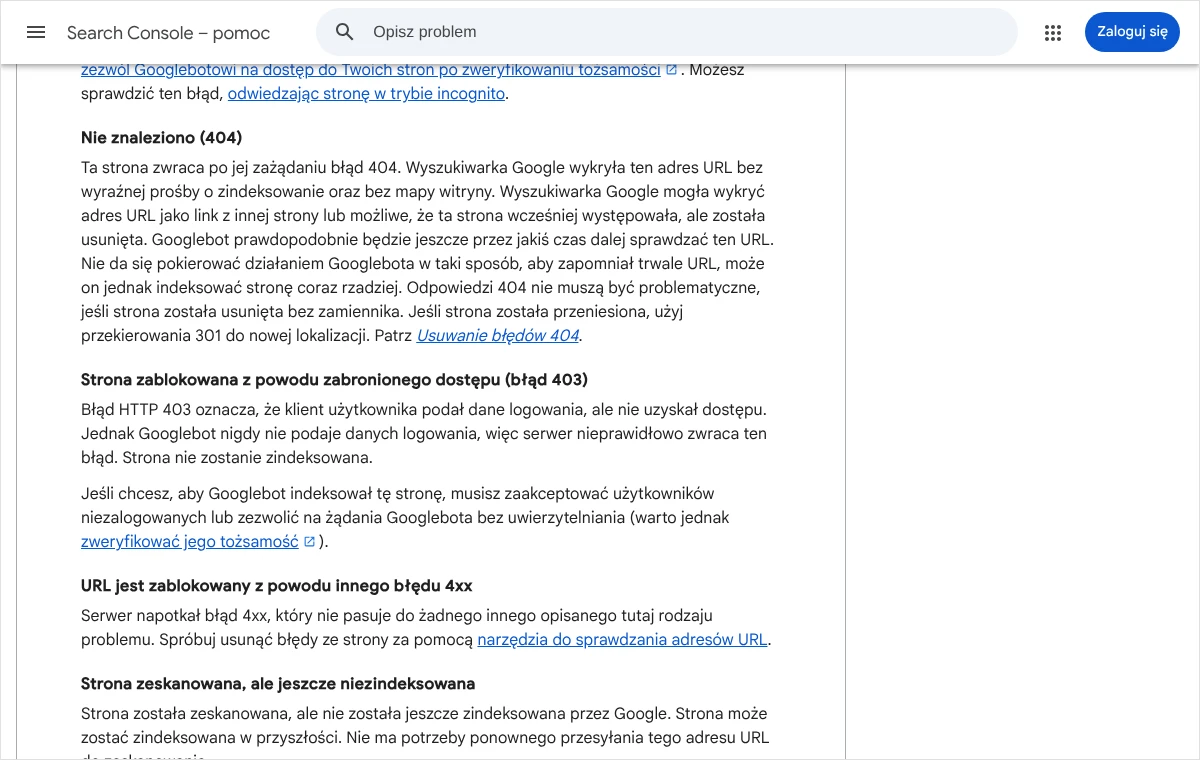Click paragraph starting 'Serwer napotkał błąd 4xx'
1200x760 pixels.
point(426,628)
